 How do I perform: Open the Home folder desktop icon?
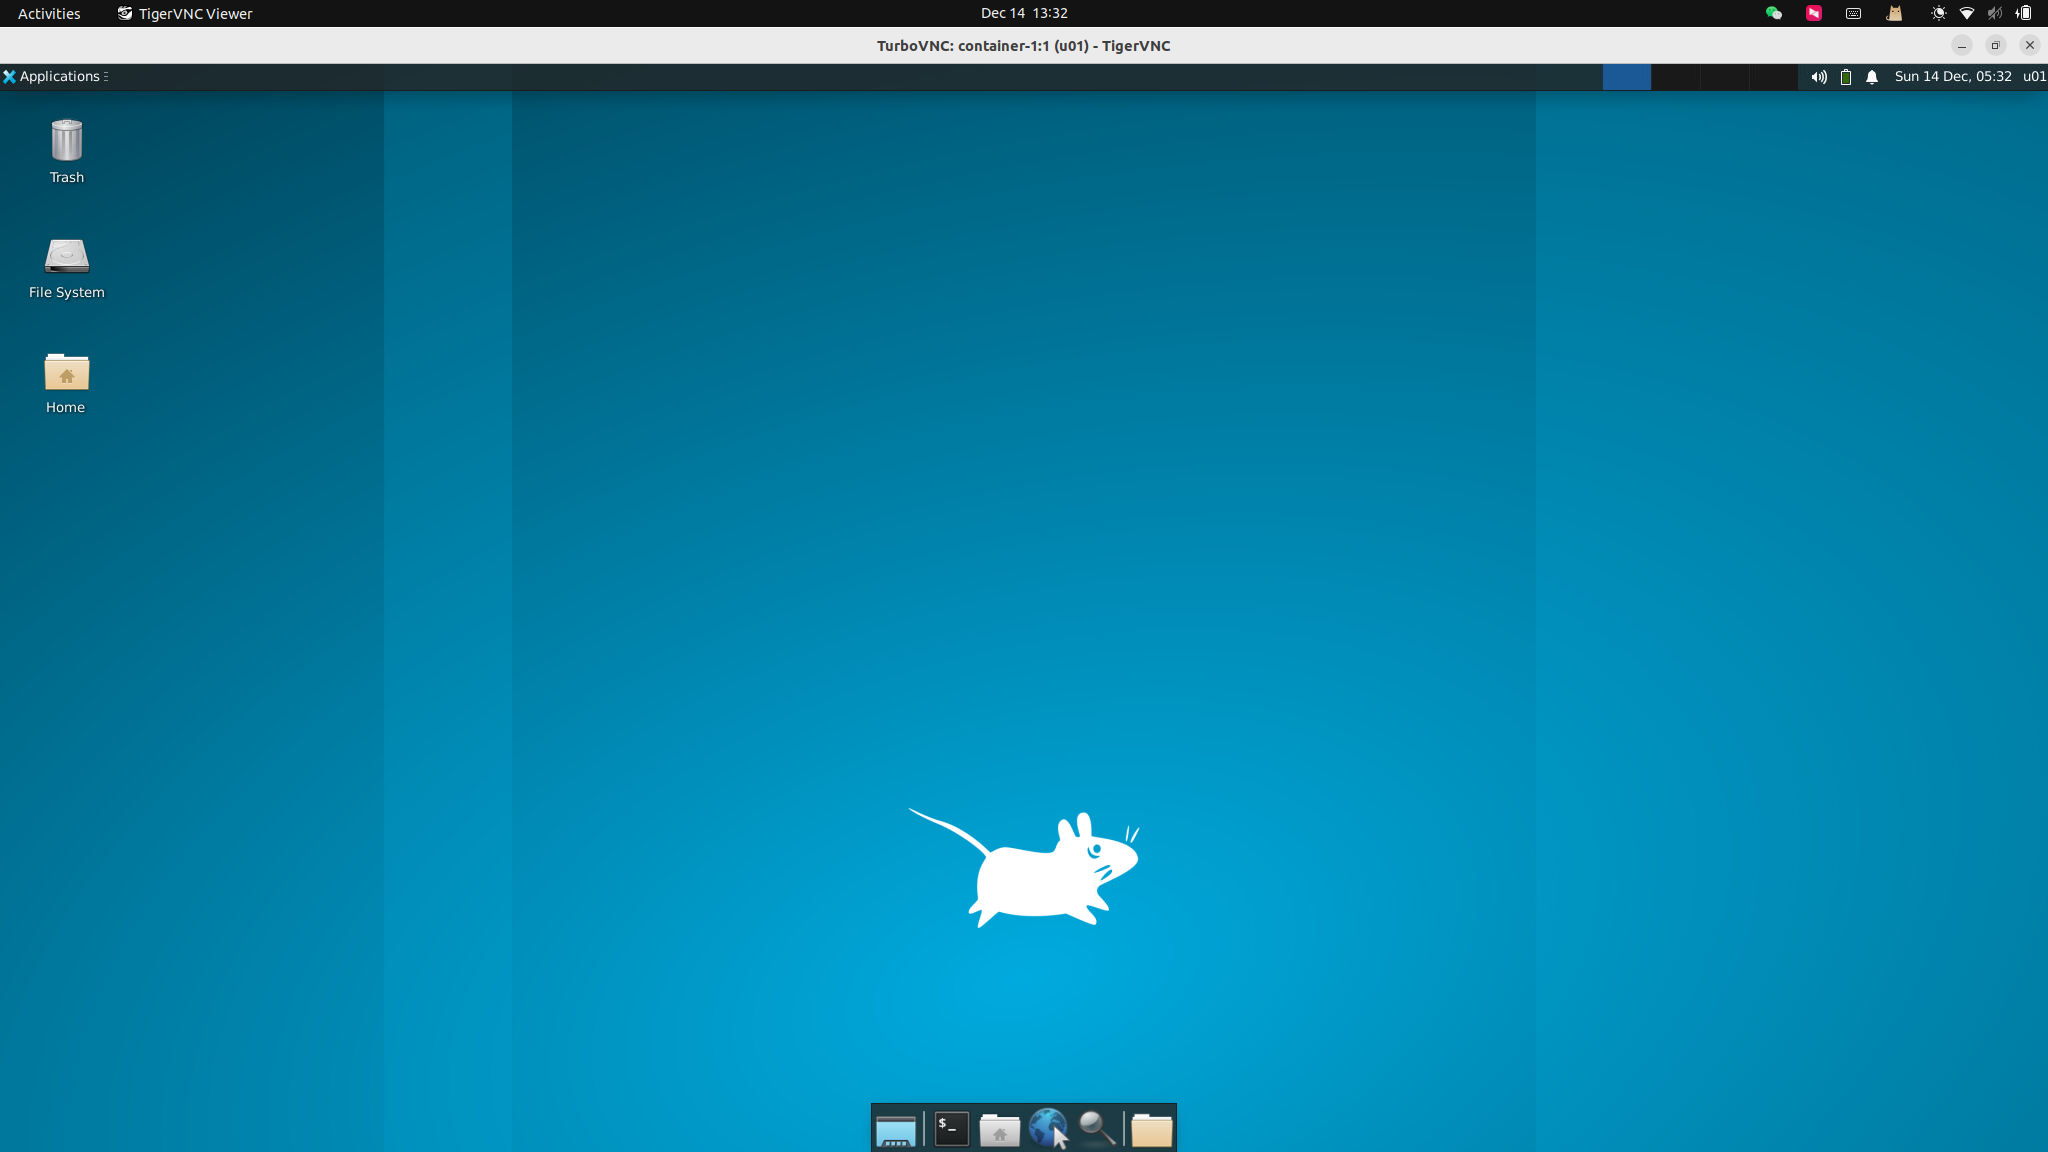(66, 382)
